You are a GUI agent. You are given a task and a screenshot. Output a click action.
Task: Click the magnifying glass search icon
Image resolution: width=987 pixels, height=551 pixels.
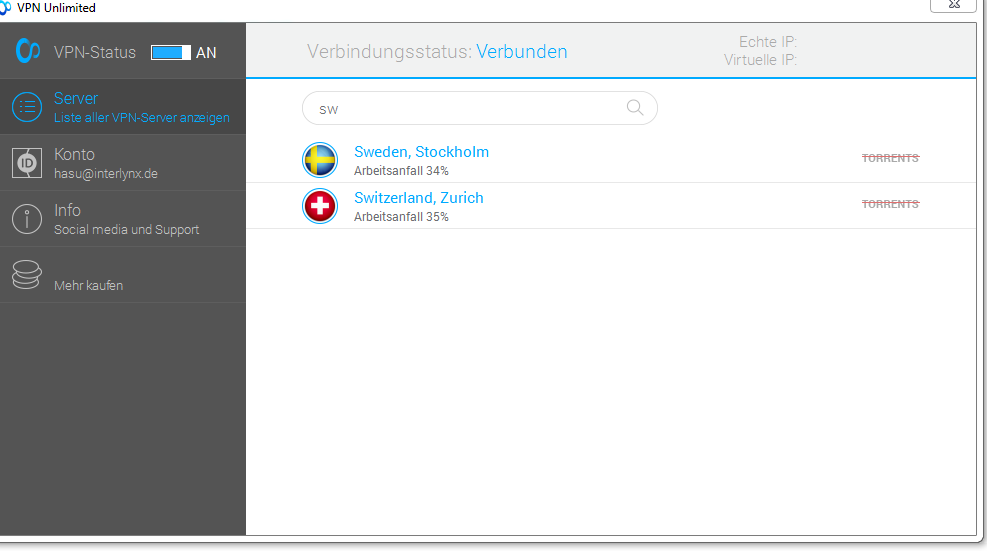click(x=635, y=108)
